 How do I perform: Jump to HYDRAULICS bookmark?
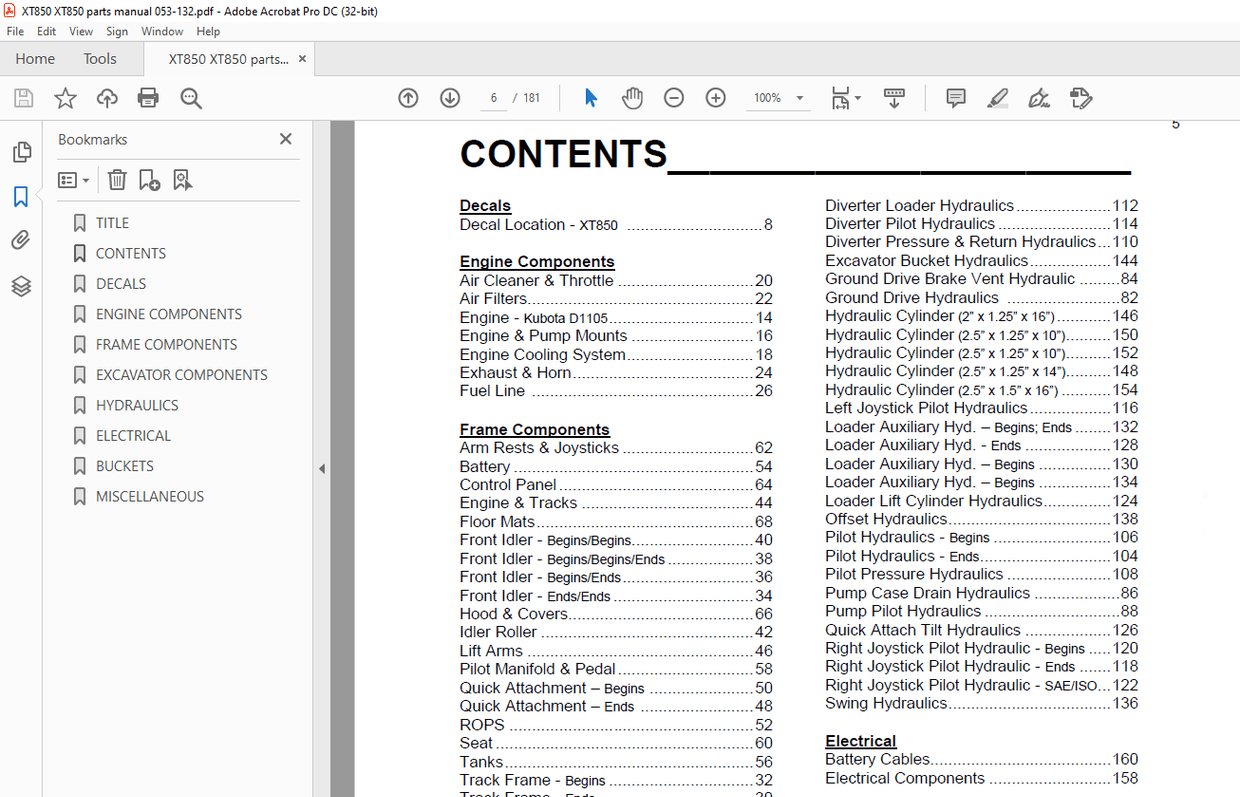[137, 405]
